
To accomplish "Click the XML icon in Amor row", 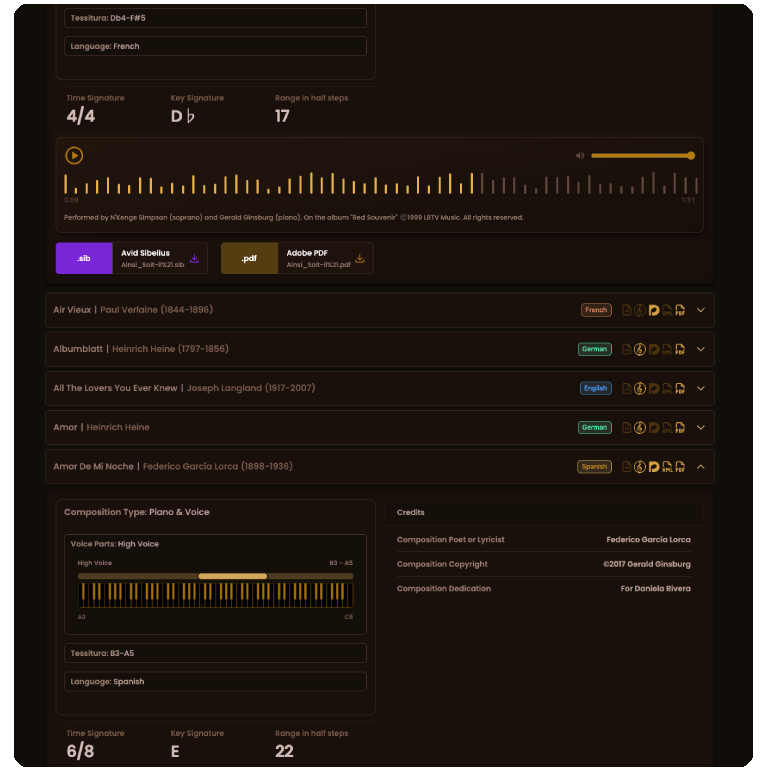I will coord(667,428).
